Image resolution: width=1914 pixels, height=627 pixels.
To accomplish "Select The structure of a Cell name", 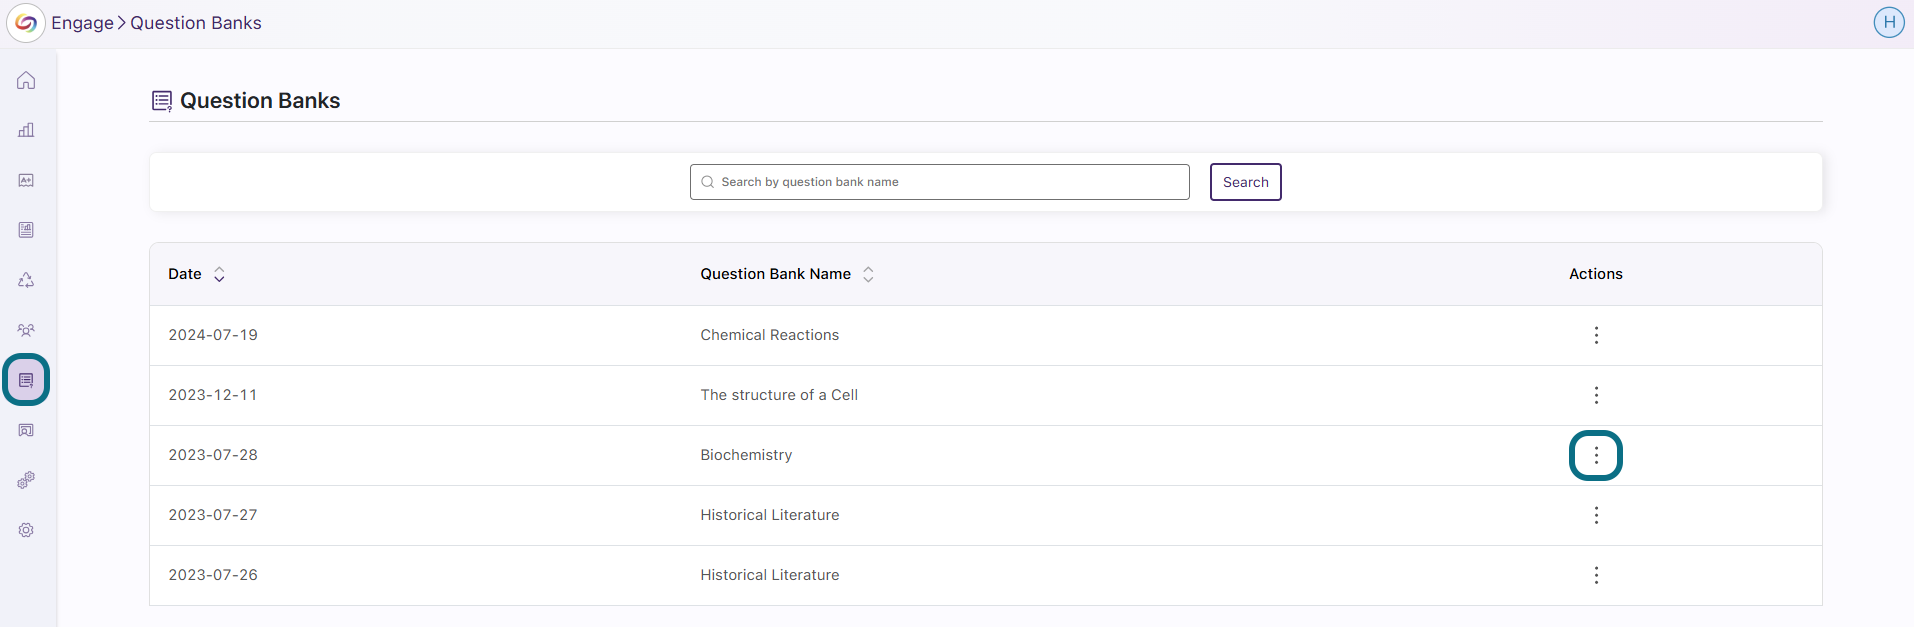I will tap(779, 395).
